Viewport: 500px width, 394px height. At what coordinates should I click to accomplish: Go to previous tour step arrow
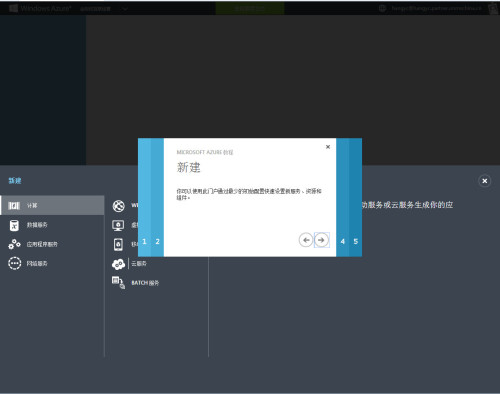pyautogui.click(x=306, y=240)
